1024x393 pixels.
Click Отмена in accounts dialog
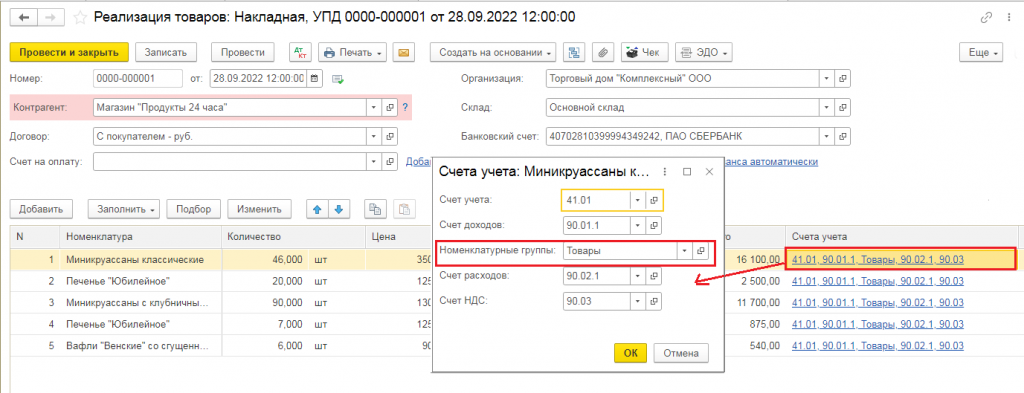point(681,353)
